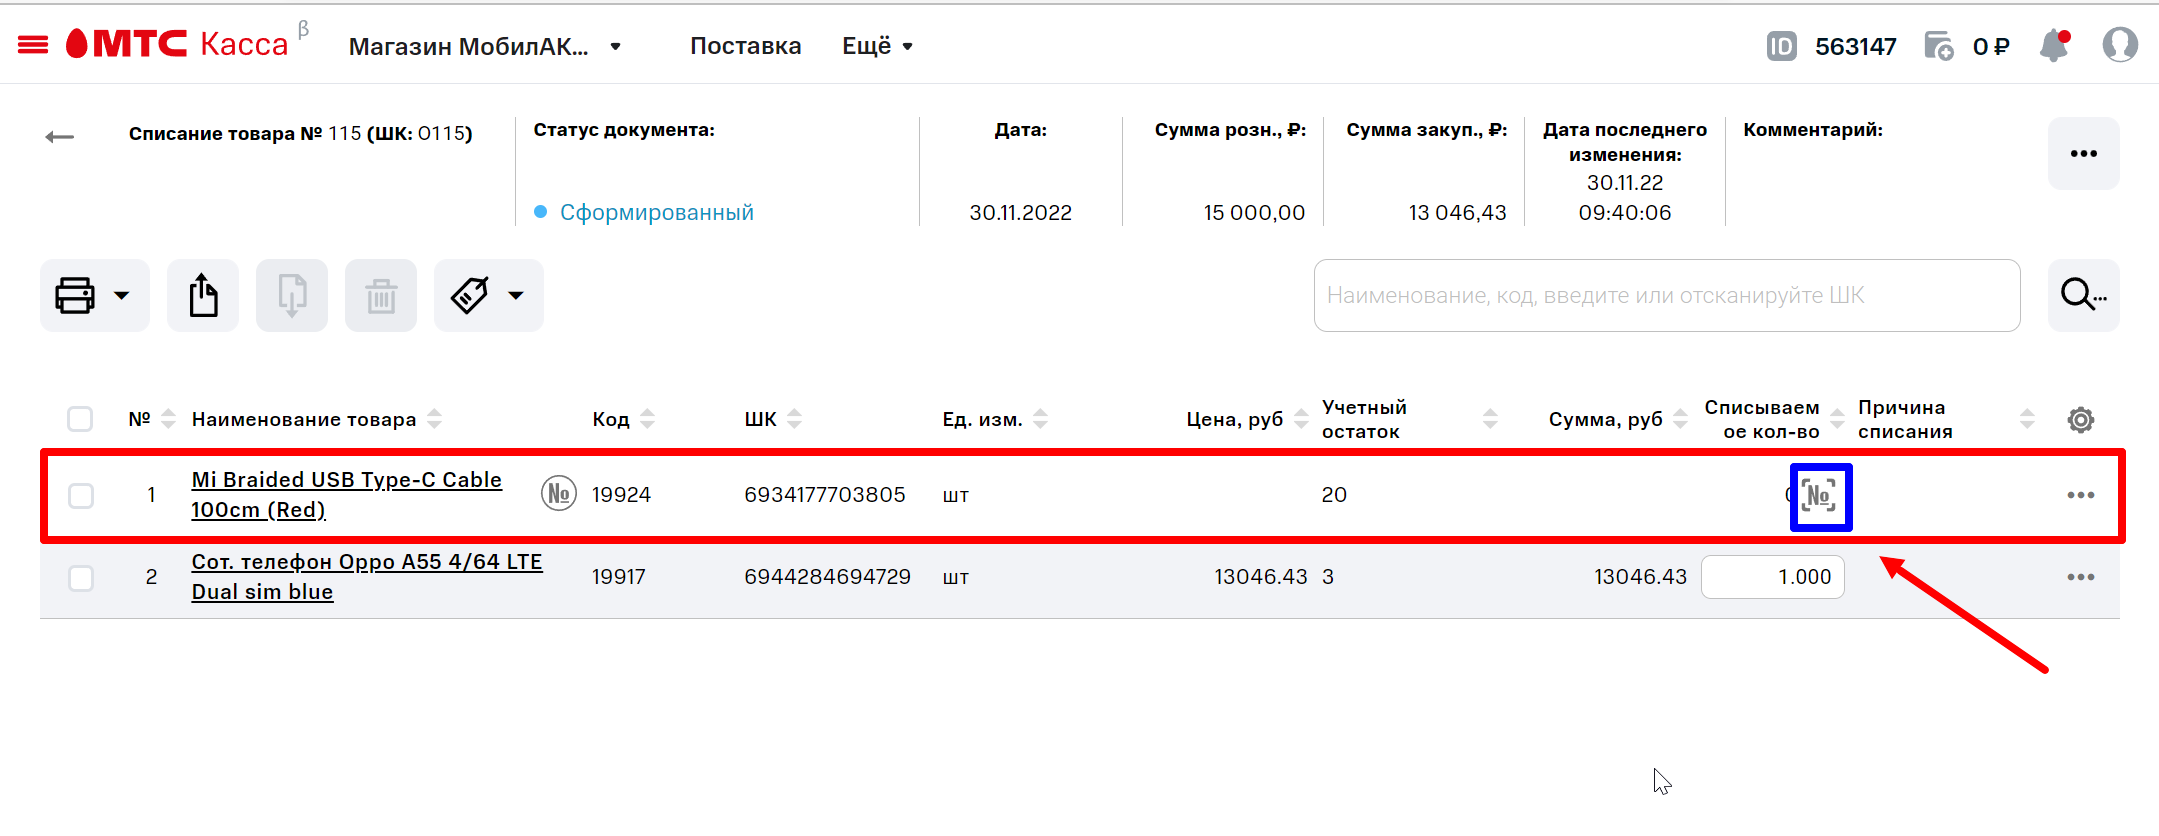Image resolution: width=2159 pixels, height=836 pixels.
Task: Open the notifications bell
Action: (2054, 45)
